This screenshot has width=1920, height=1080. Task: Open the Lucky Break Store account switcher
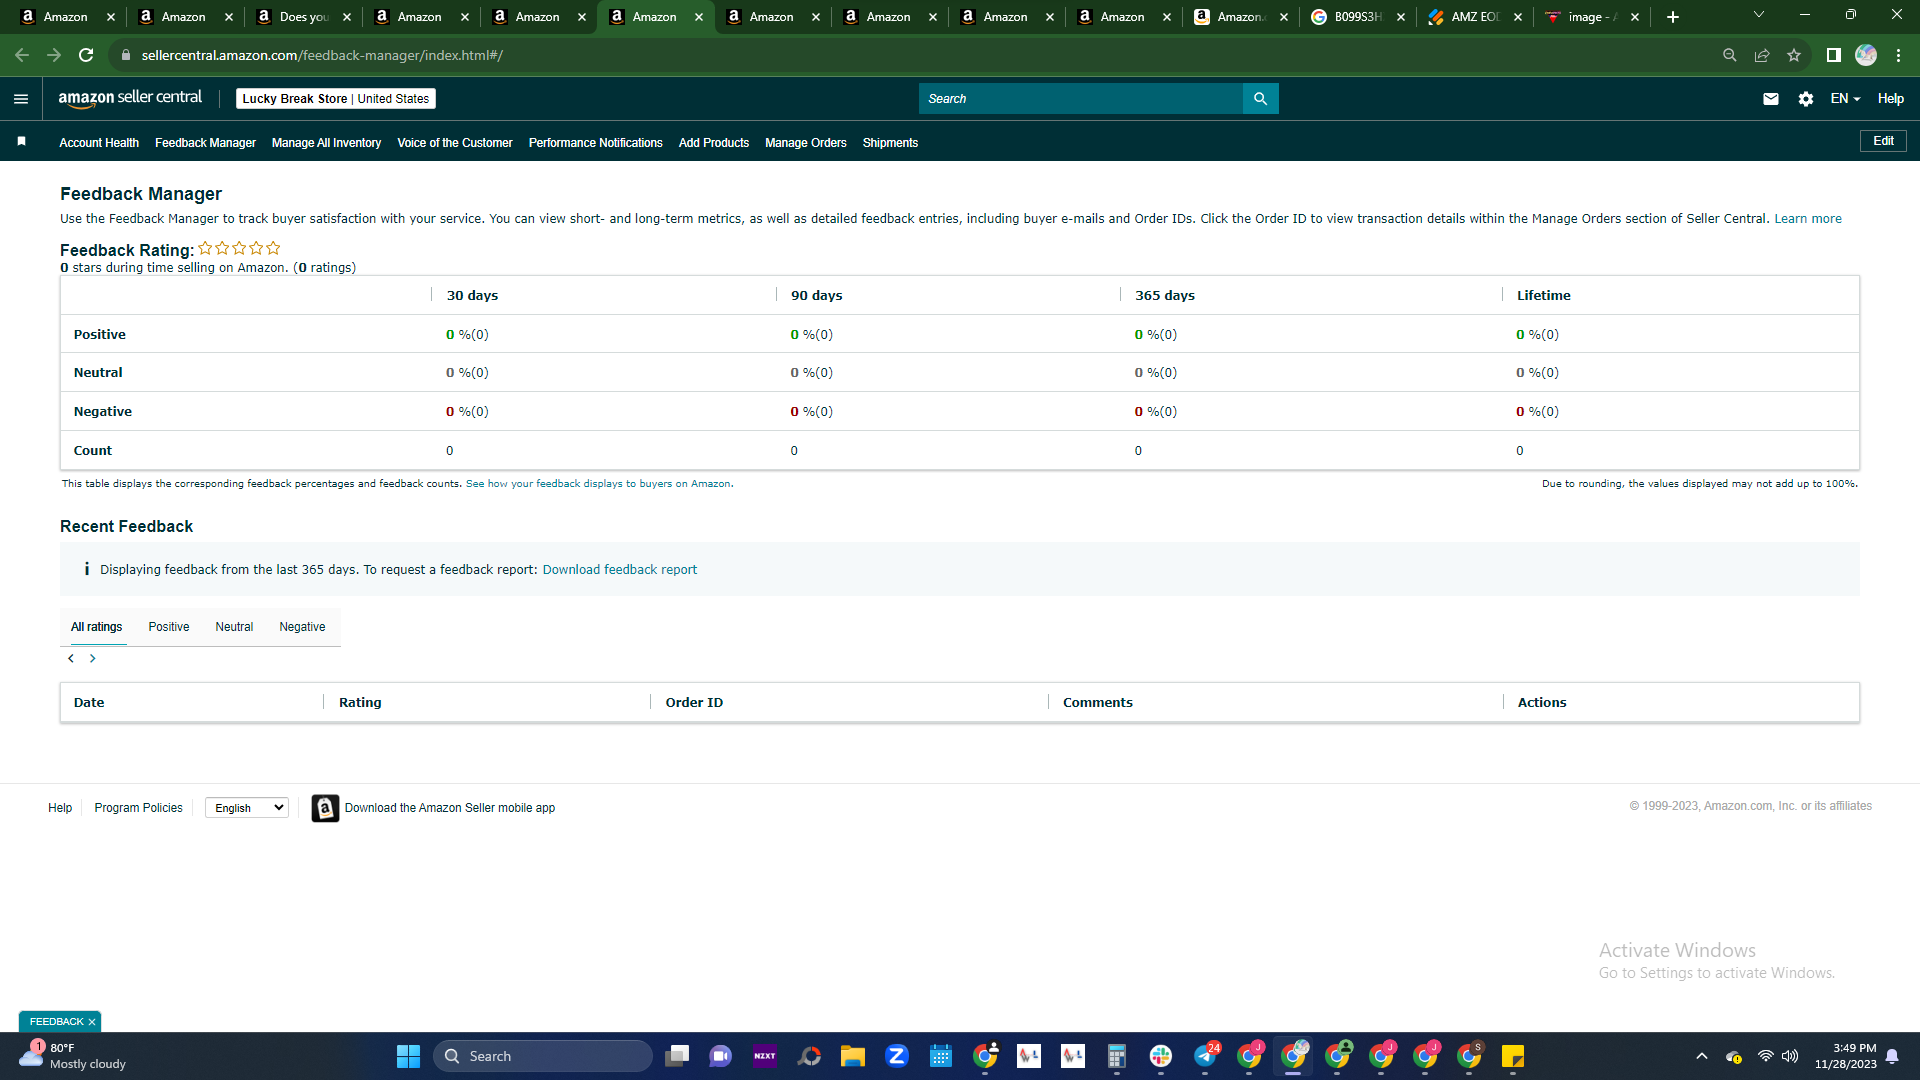tap(336, 99)
